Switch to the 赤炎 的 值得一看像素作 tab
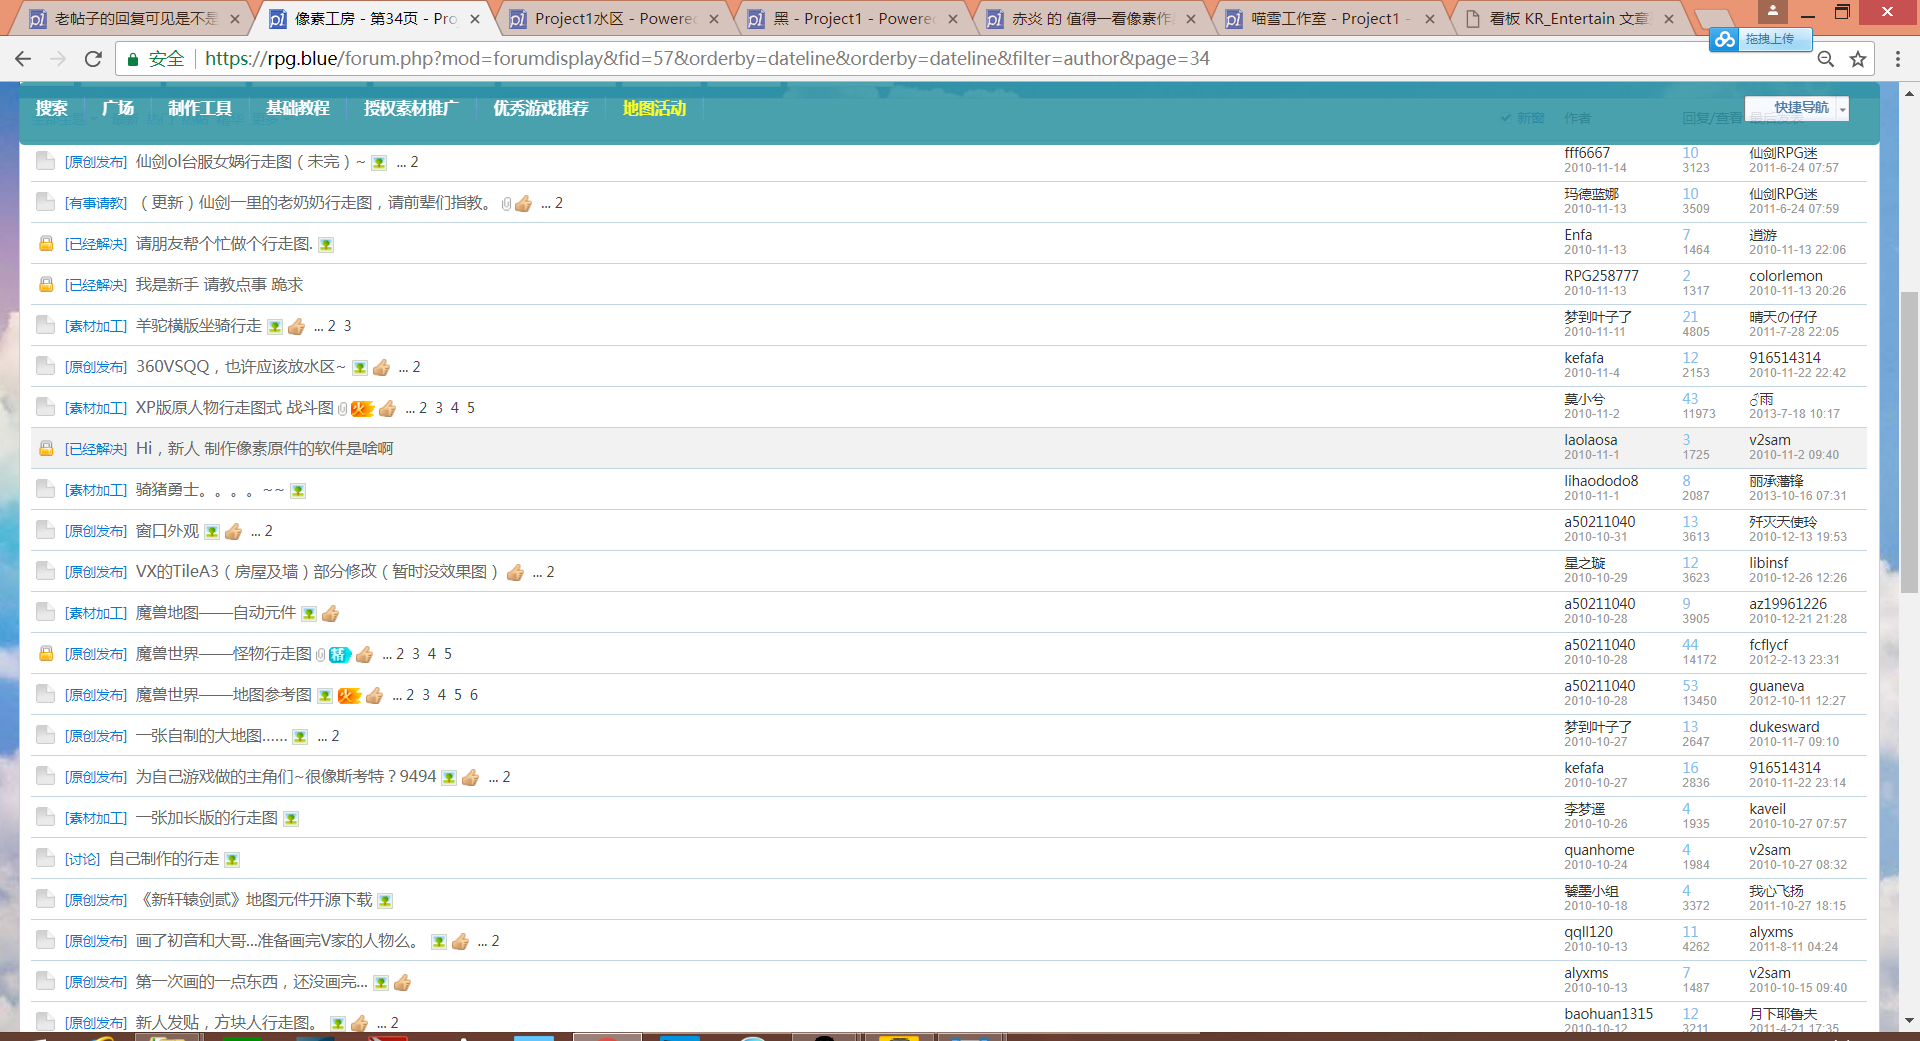Viewport: 1920px width, 1041px height. tap(1091, 18)
